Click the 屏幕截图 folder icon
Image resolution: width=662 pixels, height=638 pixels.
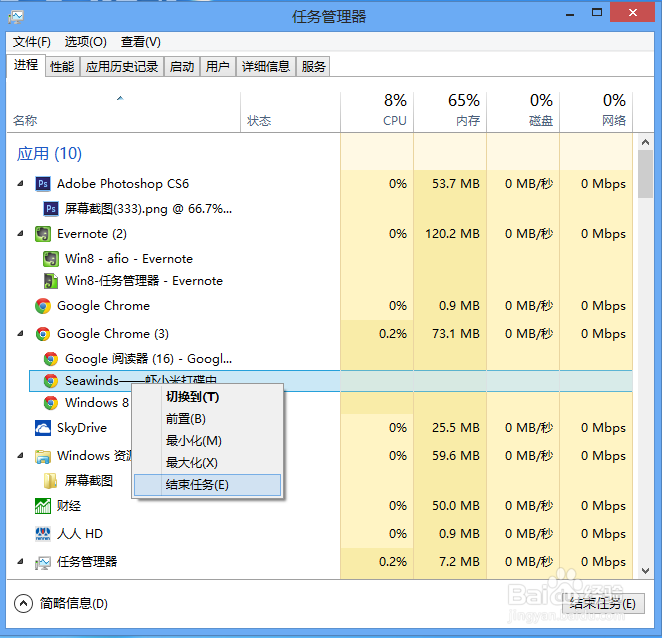pyautogui.click(x=51, y=481)
